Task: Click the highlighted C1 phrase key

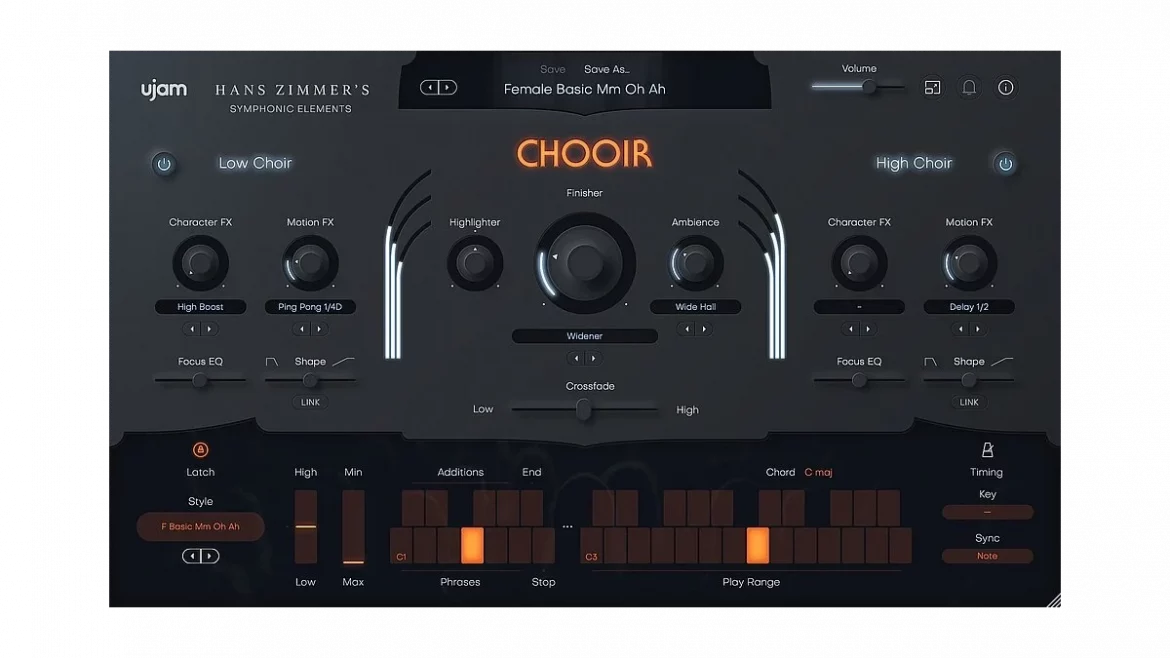Action: pyautogui.click(x=470, y=545)
